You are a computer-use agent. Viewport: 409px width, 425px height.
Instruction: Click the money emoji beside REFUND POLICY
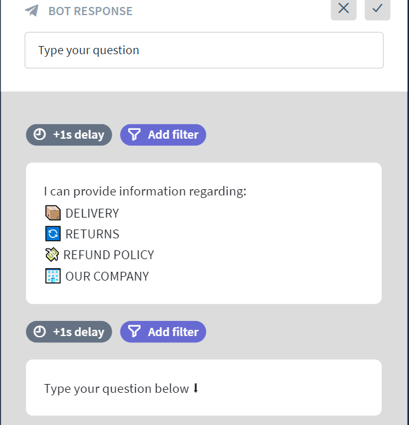tap(52, 255)
